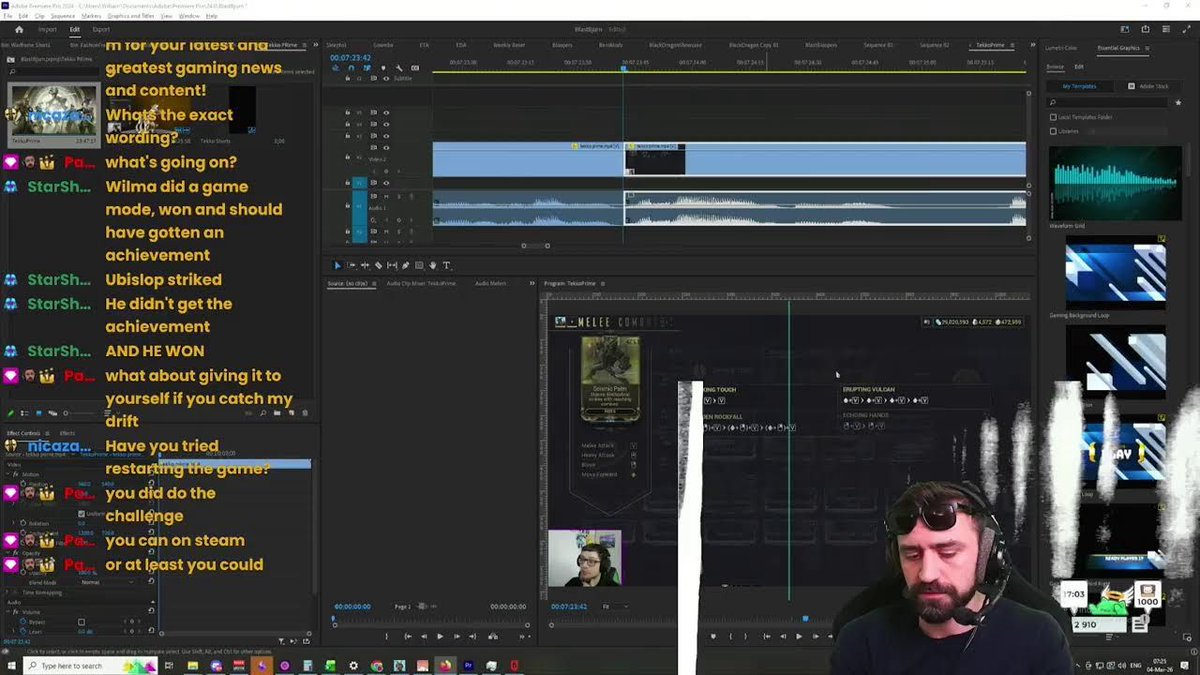Show hidden tabs beside Audio Meters
This screenshot has height=675, width=1200.
pyautogui.click(x=531, y=284)
